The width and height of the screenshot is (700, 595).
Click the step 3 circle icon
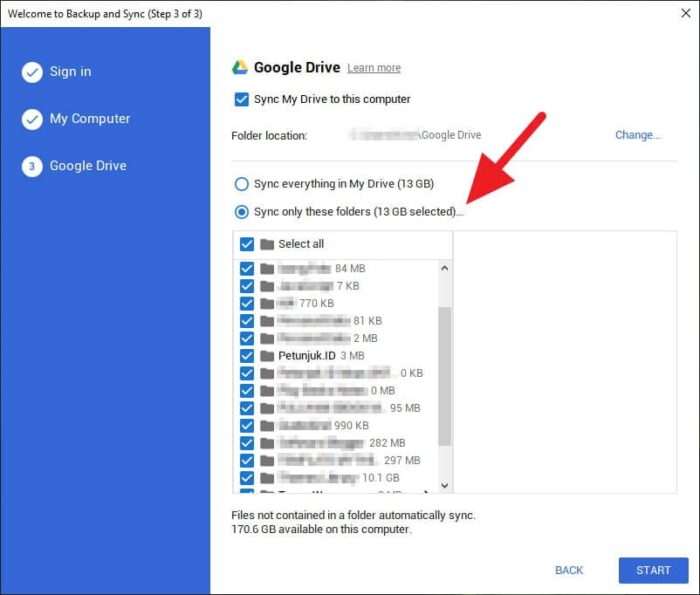pos(32,166)
